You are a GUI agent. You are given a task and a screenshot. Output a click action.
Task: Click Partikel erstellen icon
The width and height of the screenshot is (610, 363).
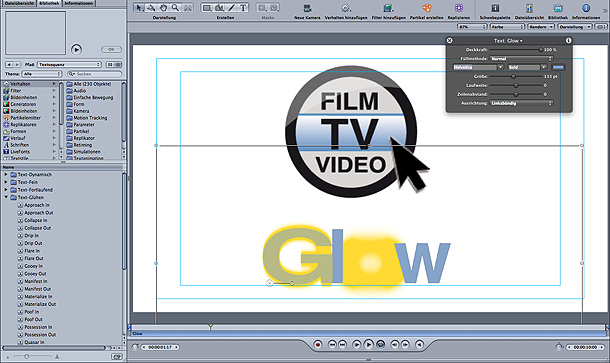click(x=426, y=8)
